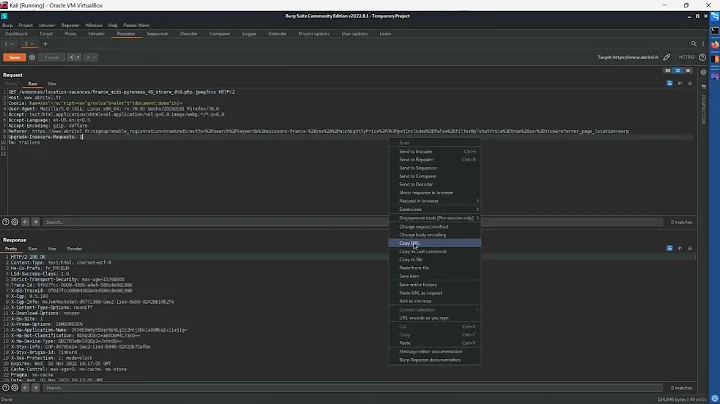Open the Decoder tab

[189, 34]
